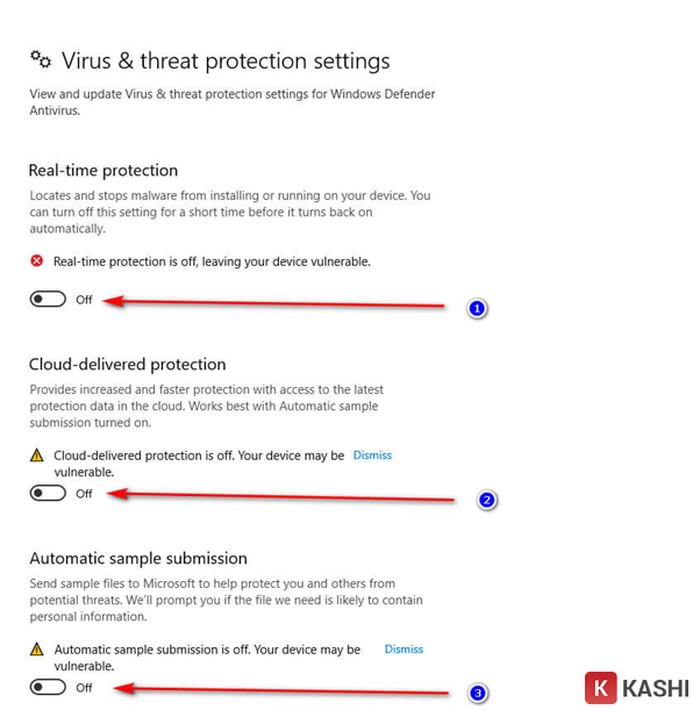Dismiss the Automatic sample submission warning
Image resolution: width=700 pixels, height=710 pixels.
coord(403,649)
